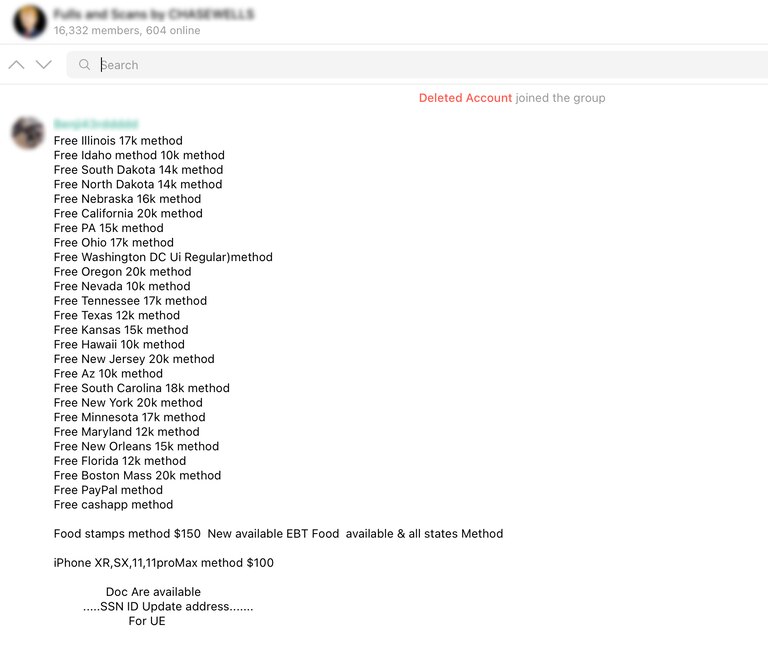Select 'Free North Dakota 14k method' line

(138, 184)
